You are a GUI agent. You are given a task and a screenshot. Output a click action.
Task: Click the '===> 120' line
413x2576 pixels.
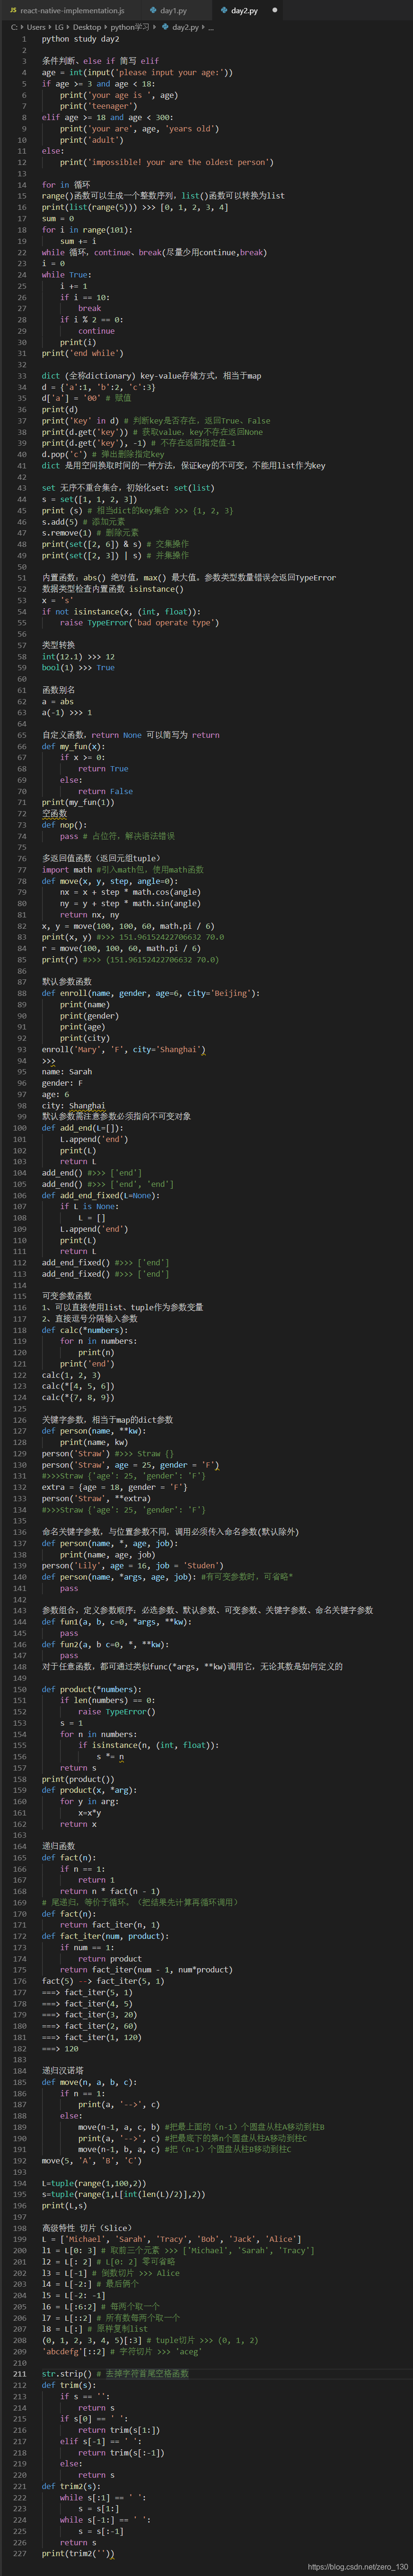(60, 2048)
